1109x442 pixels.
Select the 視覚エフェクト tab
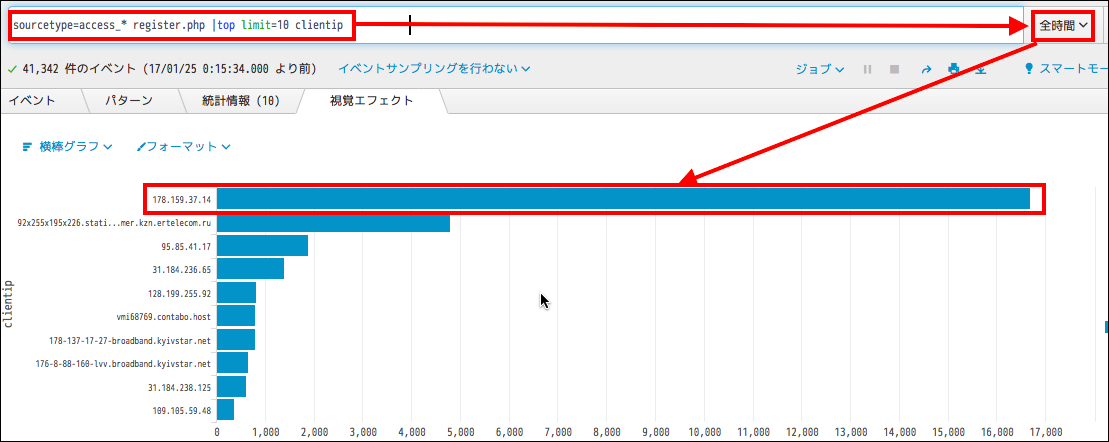371,100
